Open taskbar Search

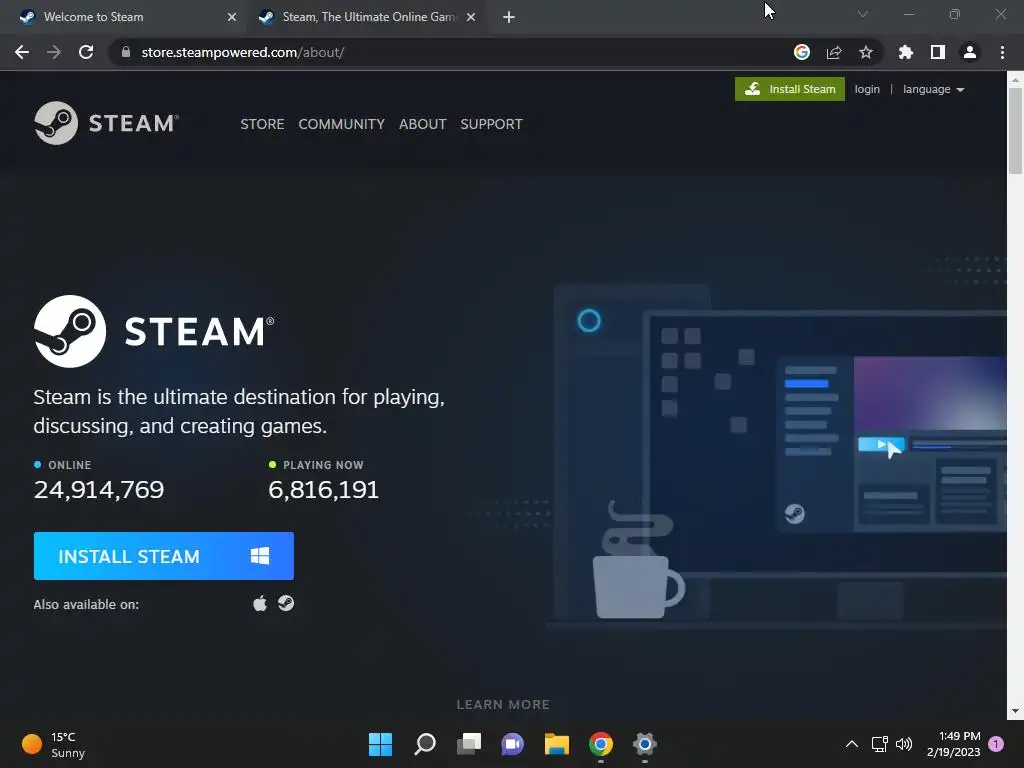[x=424, y=744]
